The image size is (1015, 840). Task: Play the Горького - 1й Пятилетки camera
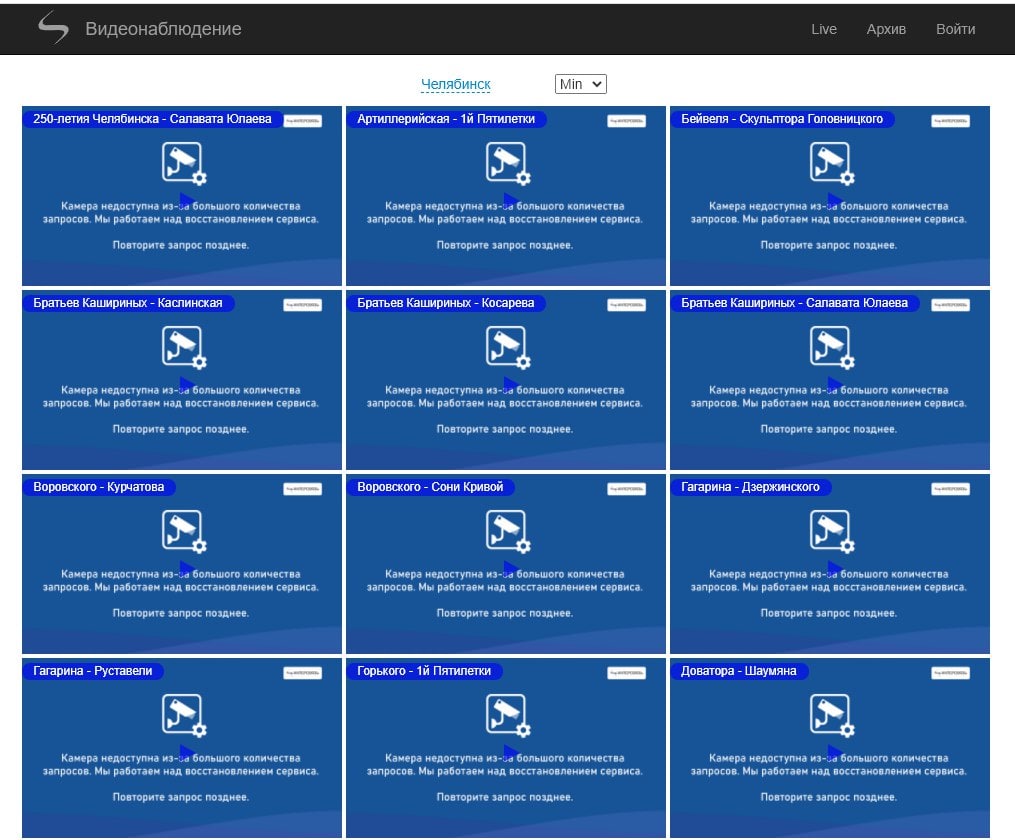[x=511, y=751]
